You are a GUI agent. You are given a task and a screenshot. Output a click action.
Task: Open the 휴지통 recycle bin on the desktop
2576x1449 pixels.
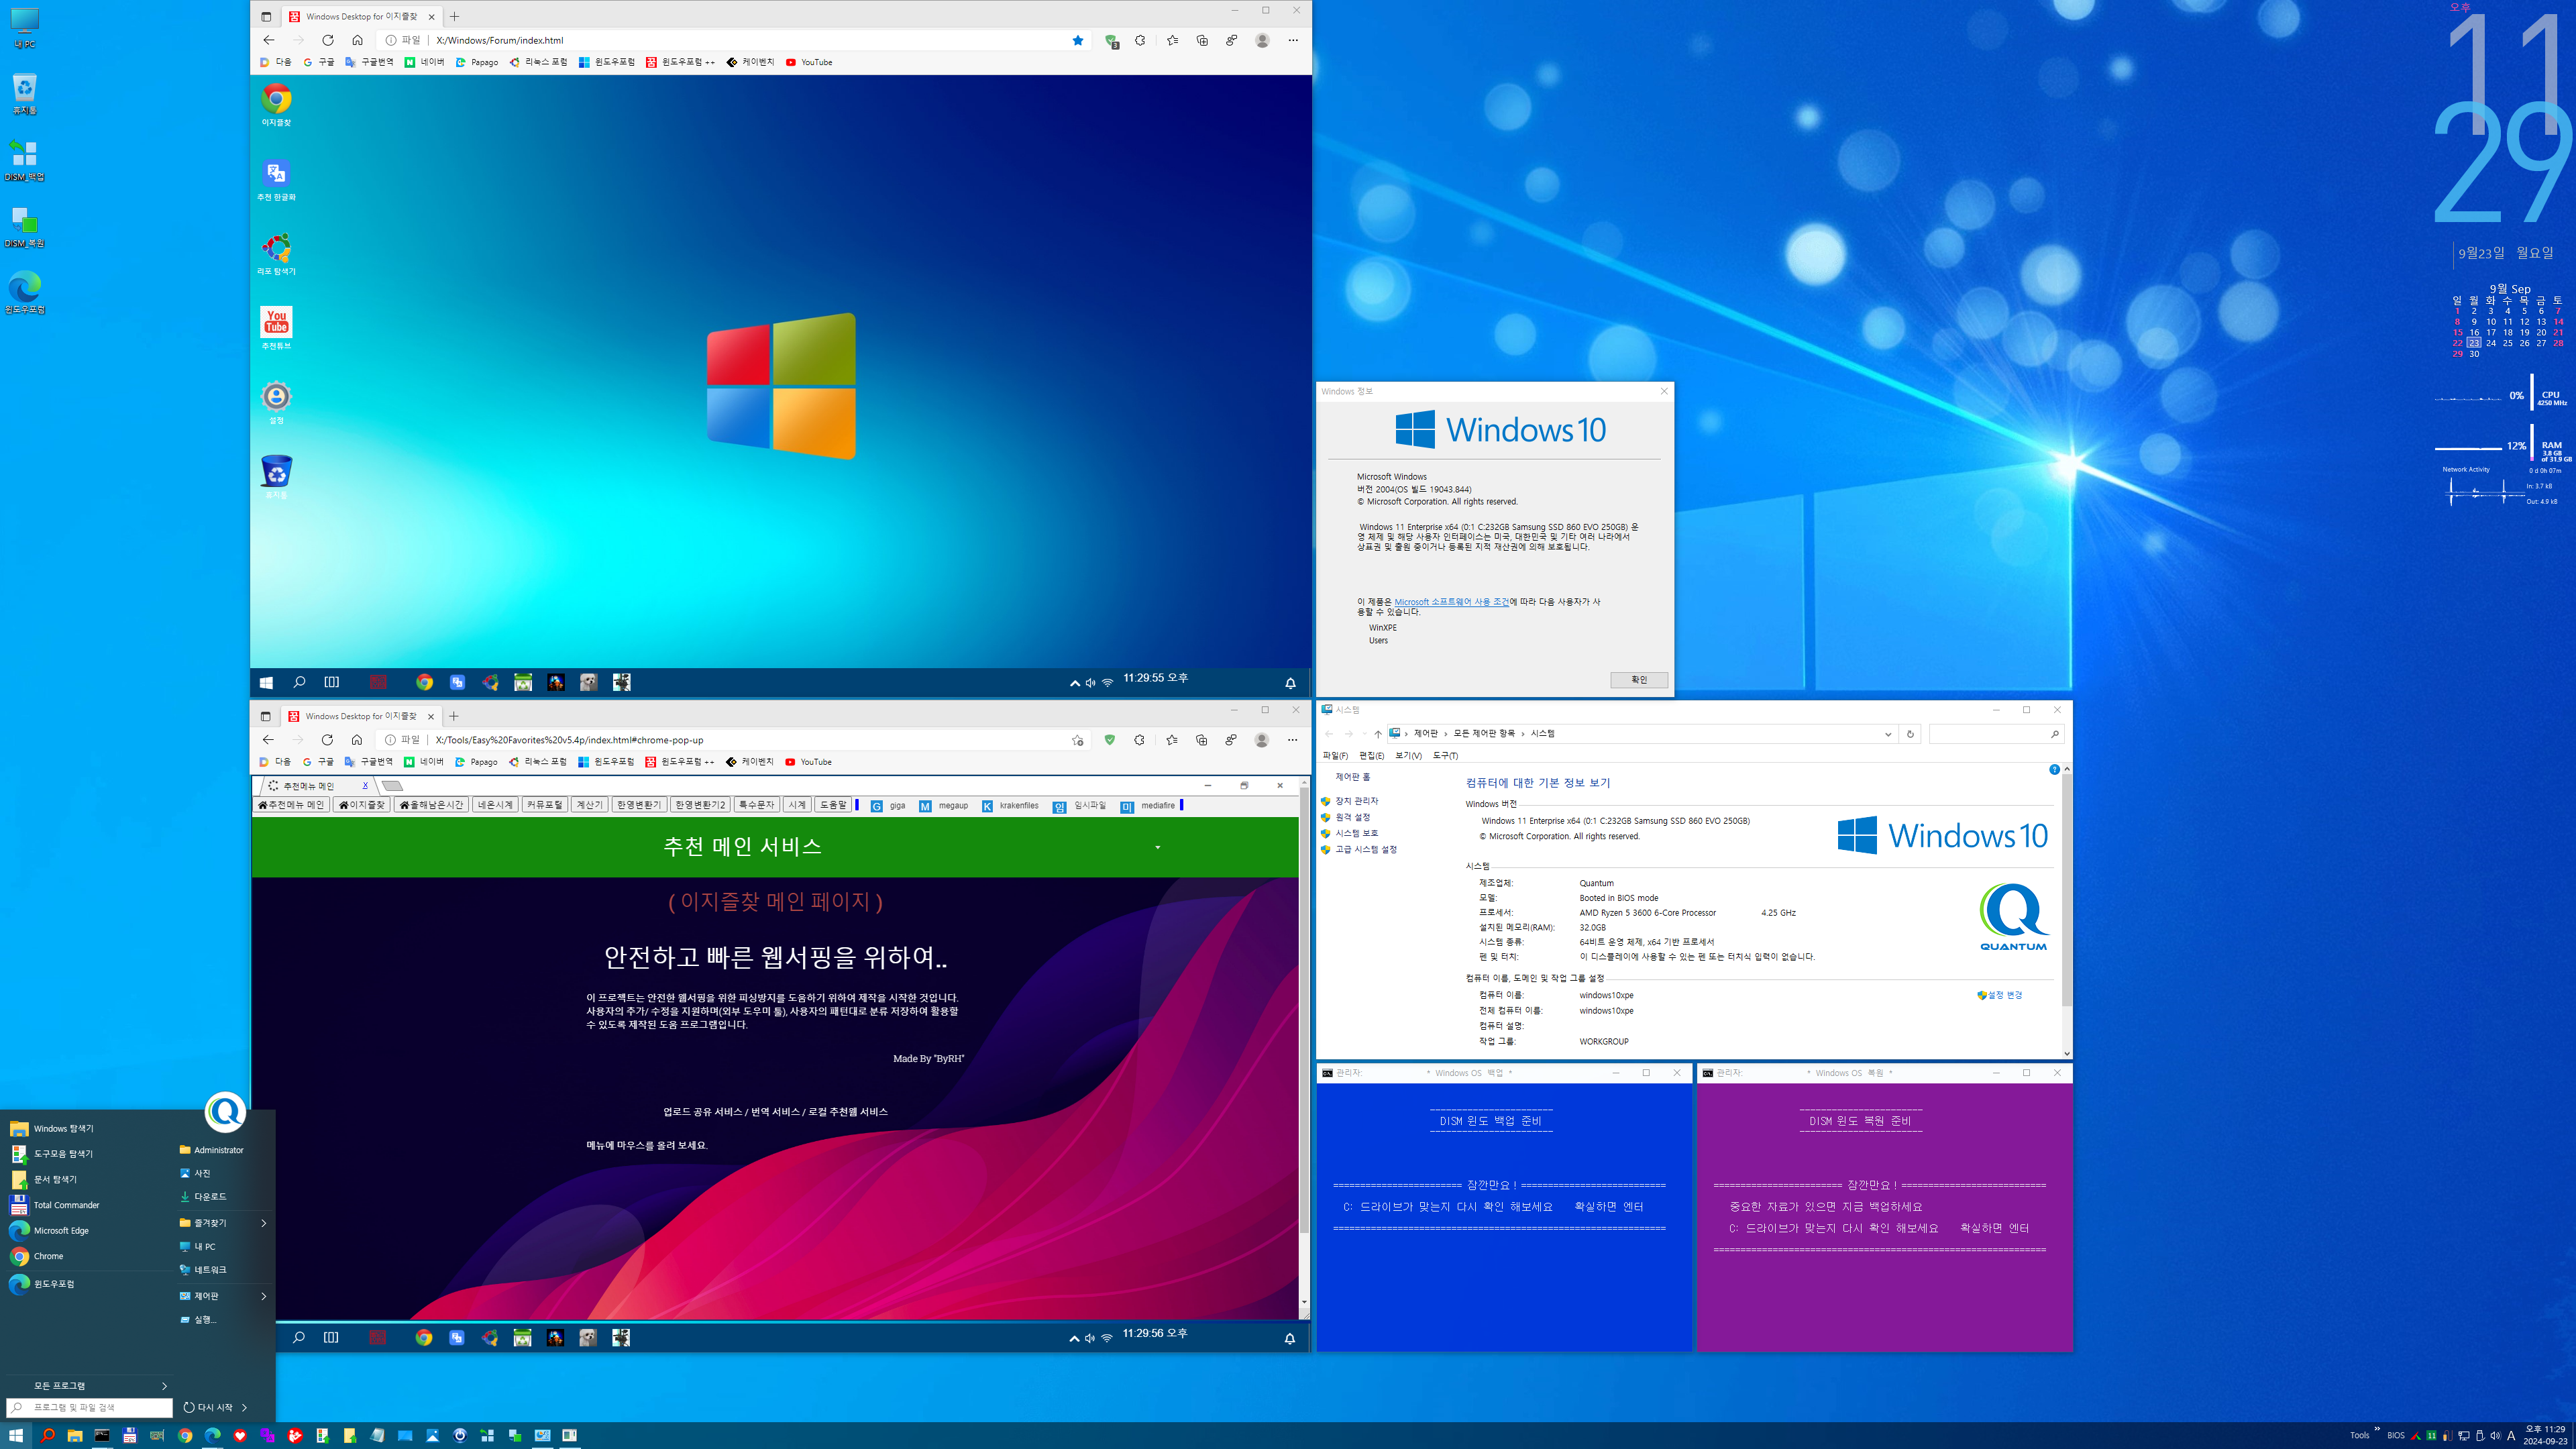(25, 94)
